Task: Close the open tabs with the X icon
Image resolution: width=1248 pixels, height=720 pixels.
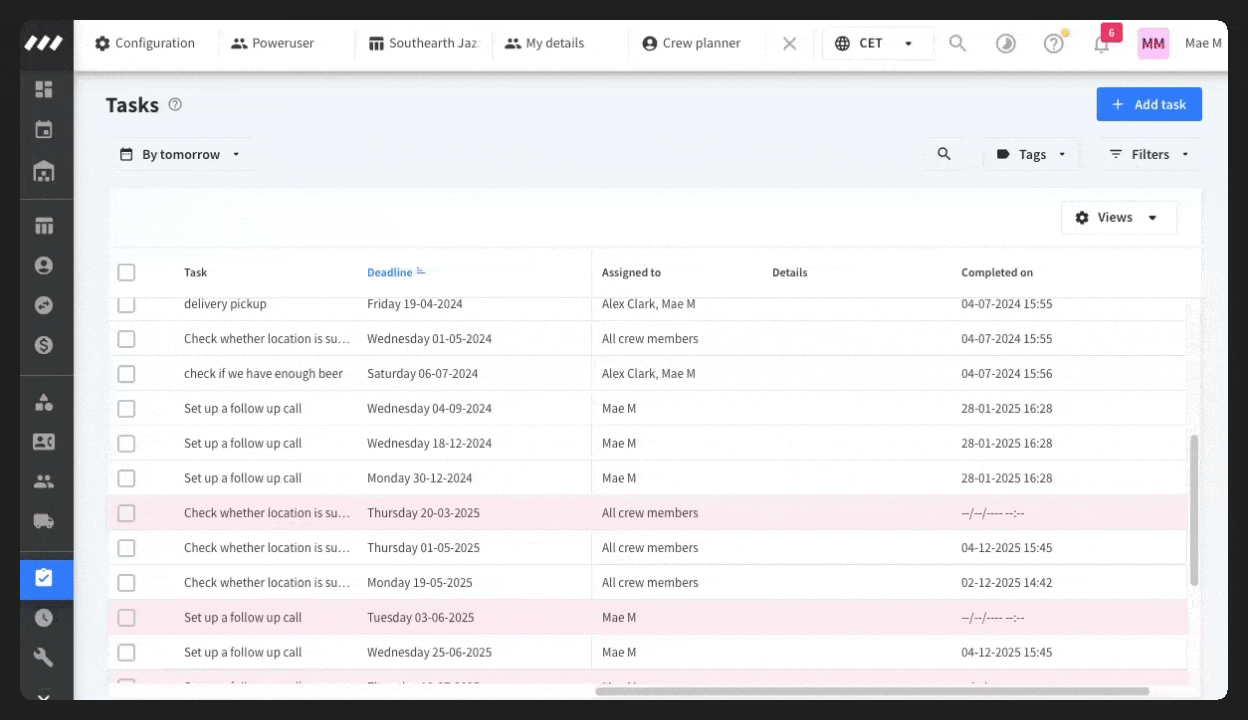Action: coord(790,43)
